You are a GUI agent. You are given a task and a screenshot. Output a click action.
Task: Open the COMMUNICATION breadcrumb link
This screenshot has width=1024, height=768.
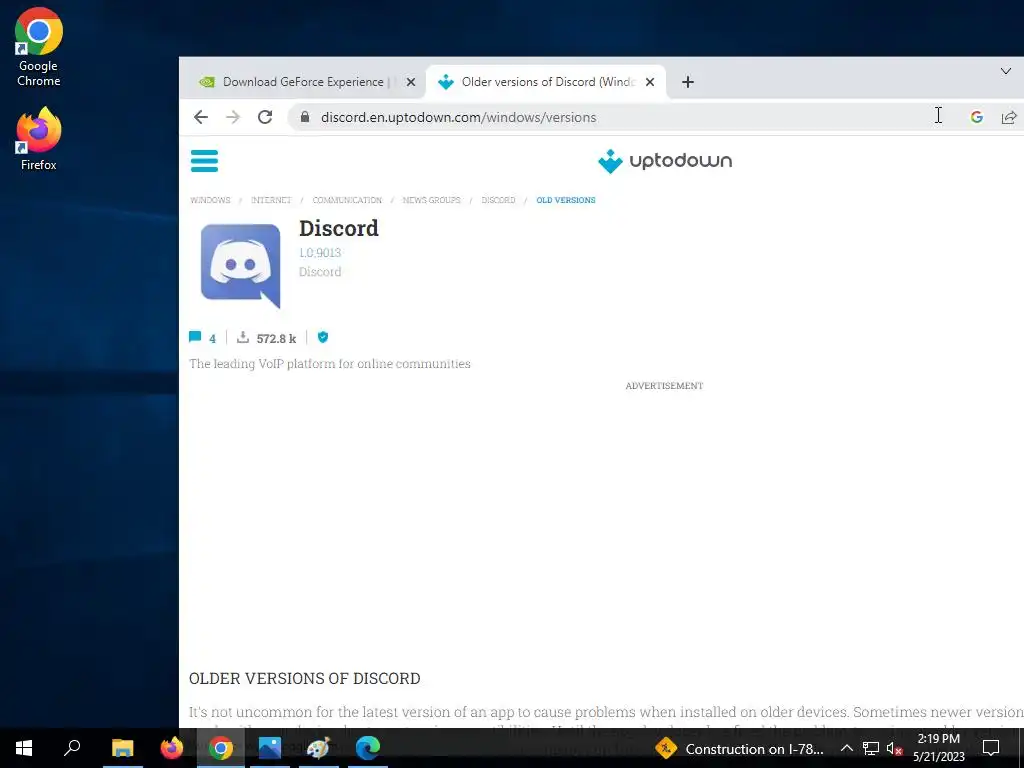(347, 200)
